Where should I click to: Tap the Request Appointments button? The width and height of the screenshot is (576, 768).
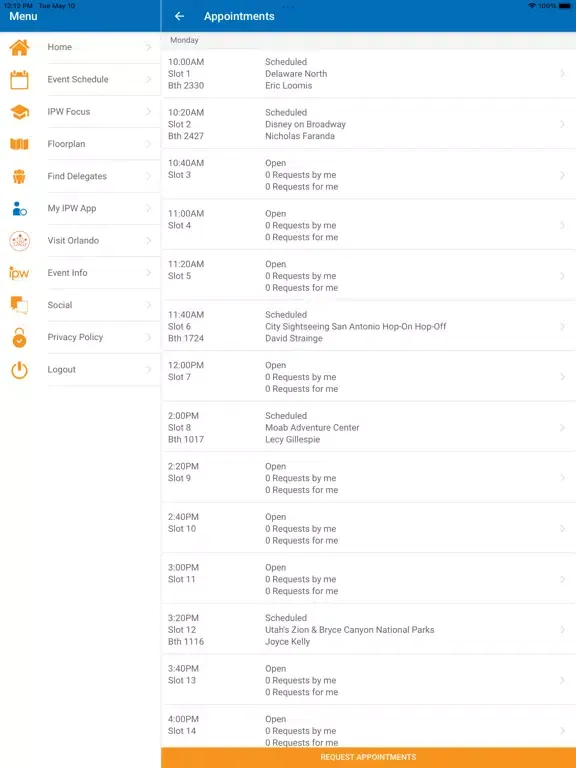(x=368, y=757)
